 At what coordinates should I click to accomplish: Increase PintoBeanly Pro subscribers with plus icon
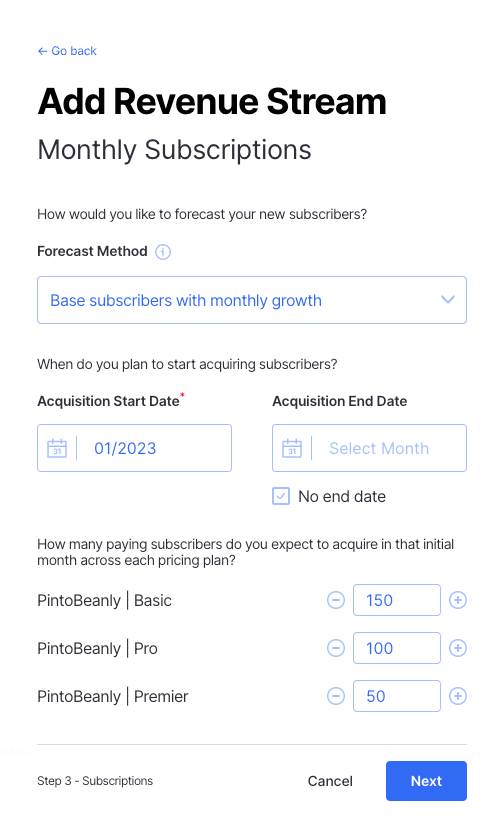458,648
